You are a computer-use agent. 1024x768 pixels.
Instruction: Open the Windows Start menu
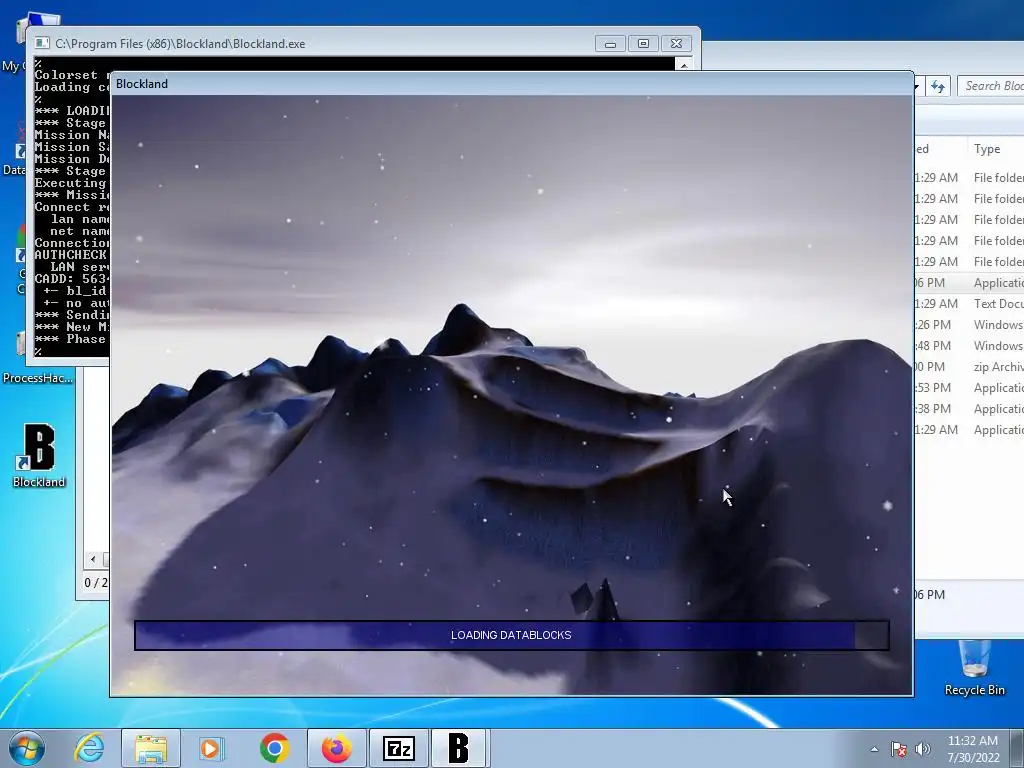coord(27,748)
